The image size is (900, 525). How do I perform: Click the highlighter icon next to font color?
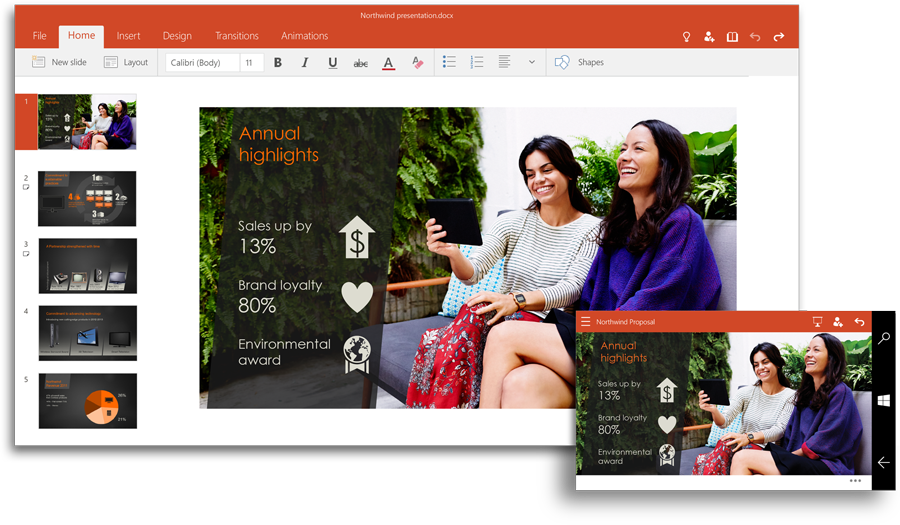coord(418,62)
